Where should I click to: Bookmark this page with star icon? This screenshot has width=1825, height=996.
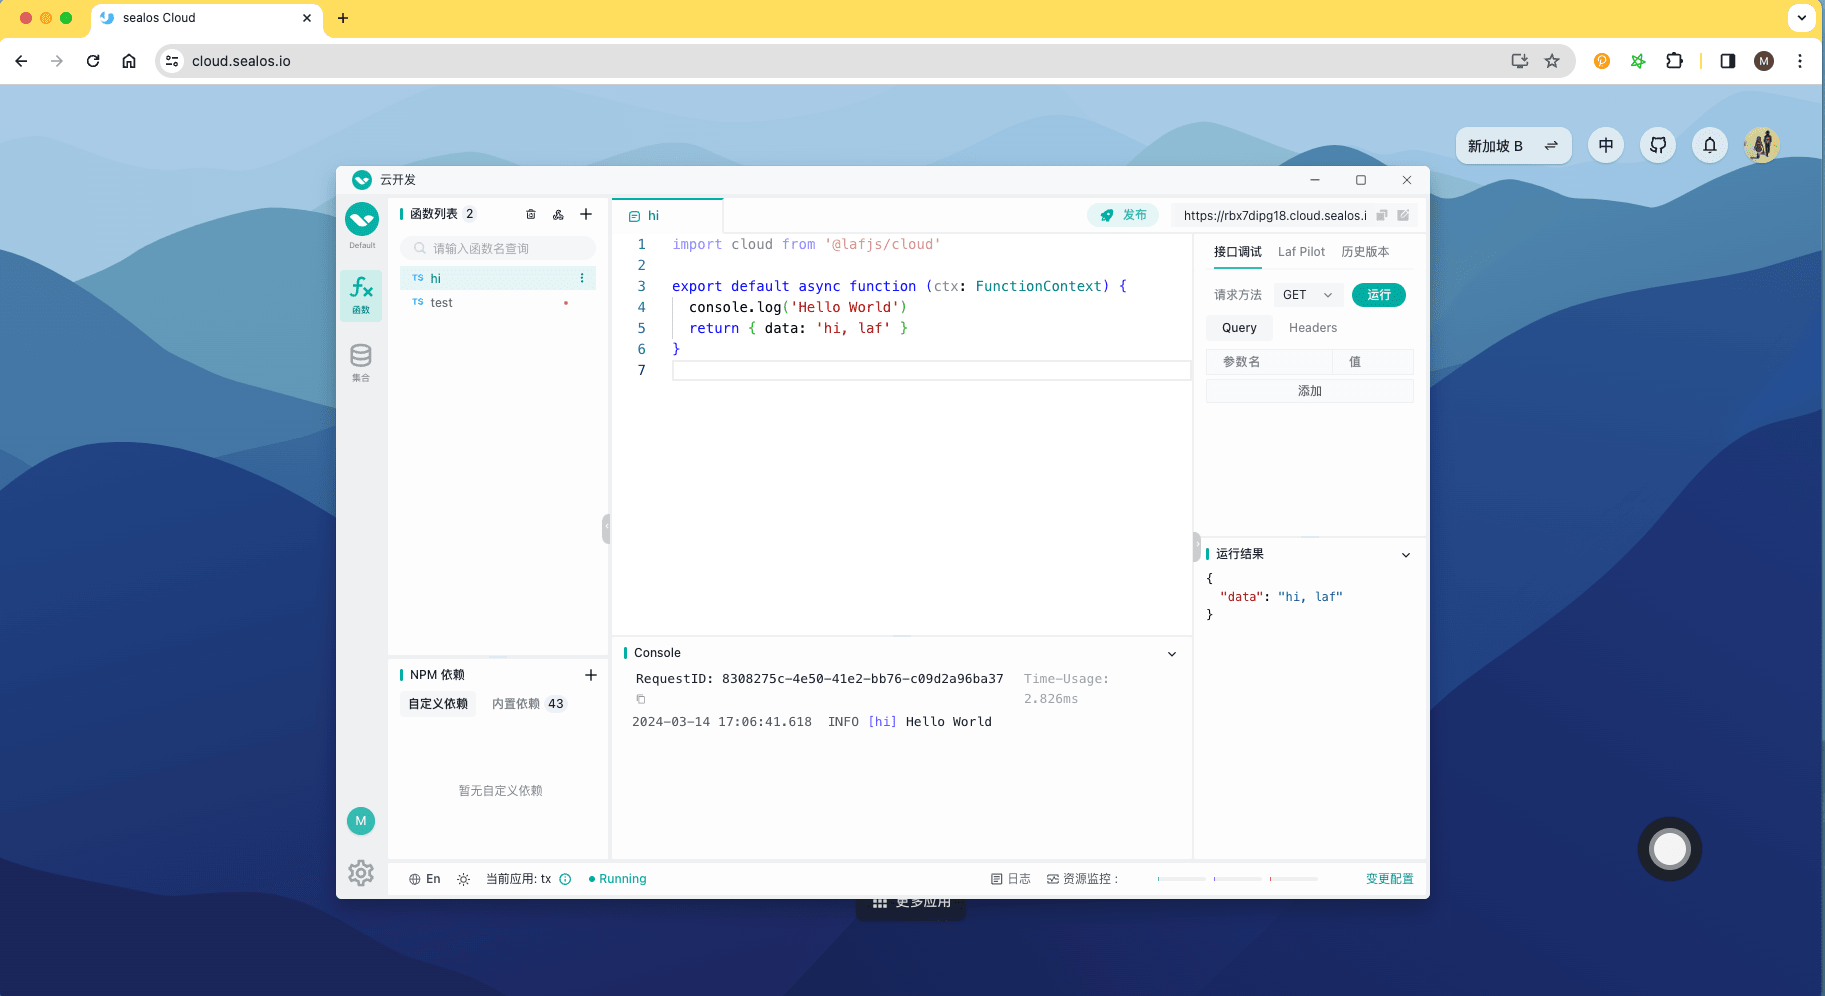(x=1552, y=61)
